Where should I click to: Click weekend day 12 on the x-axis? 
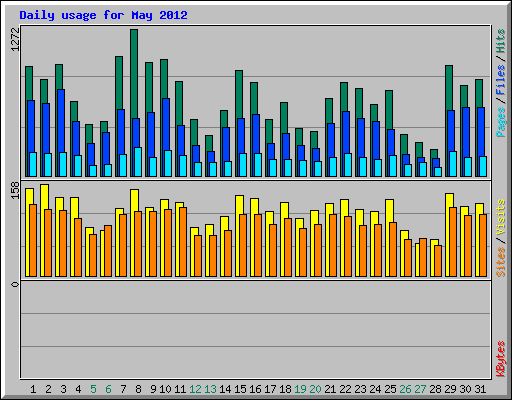pos(195,389)
